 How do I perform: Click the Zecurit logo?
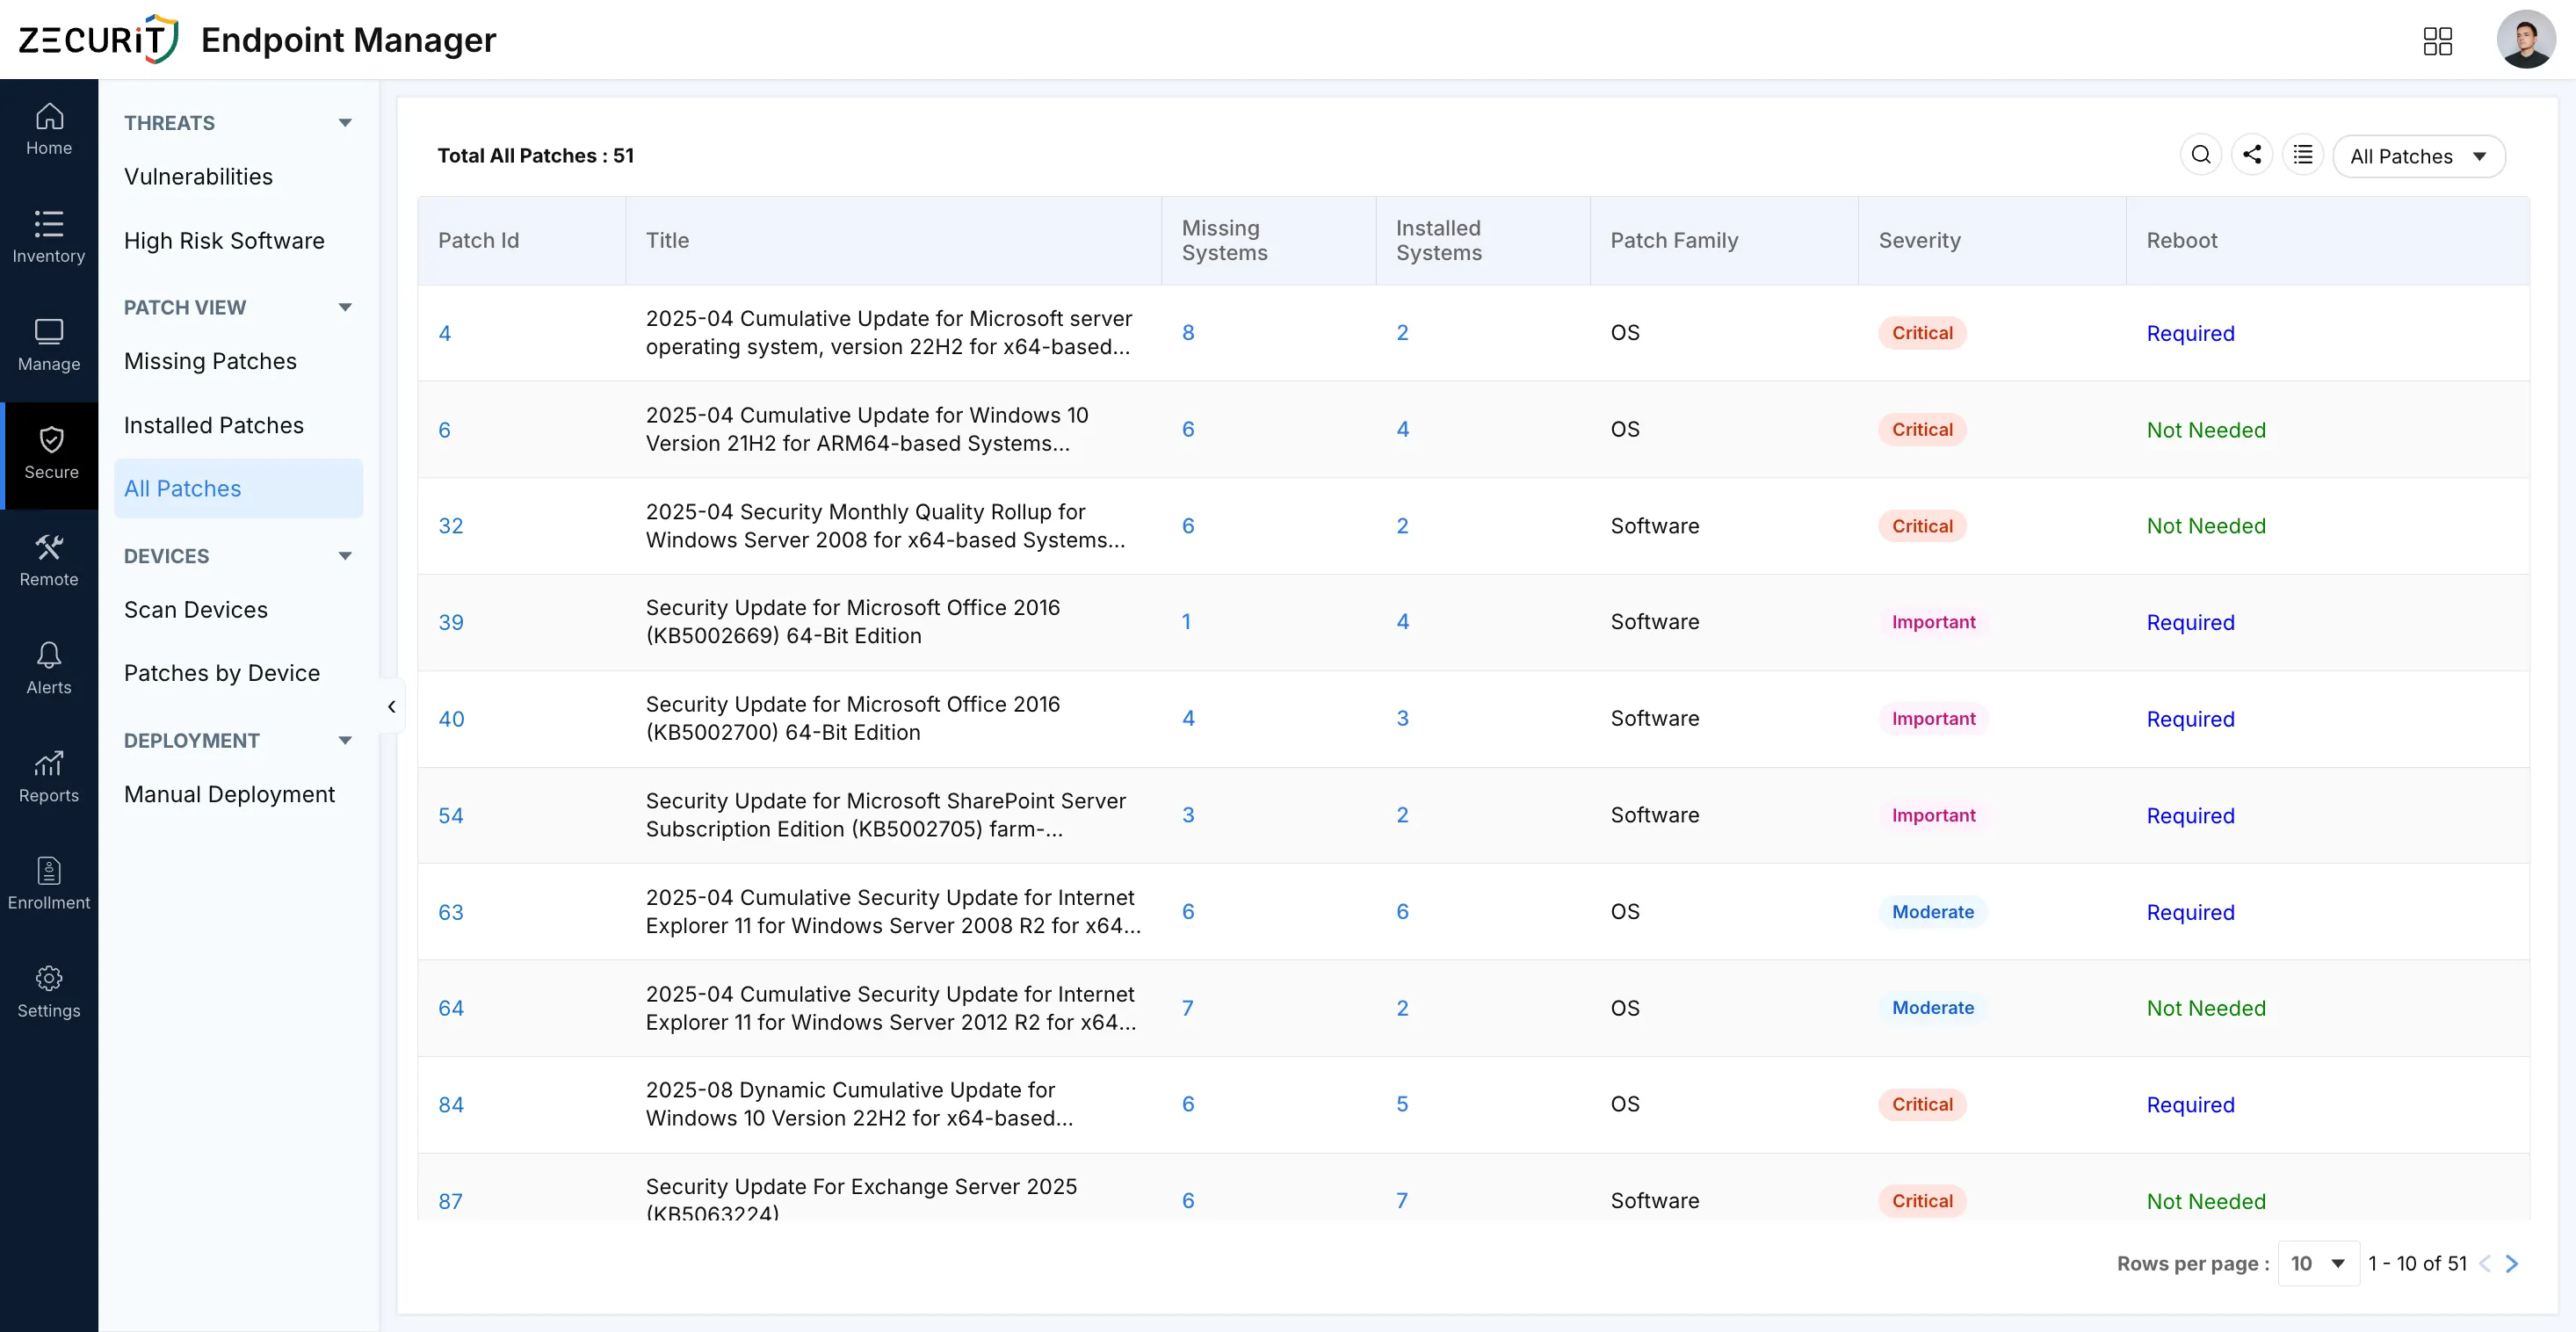pyautogui.click(x=98, y=39)
